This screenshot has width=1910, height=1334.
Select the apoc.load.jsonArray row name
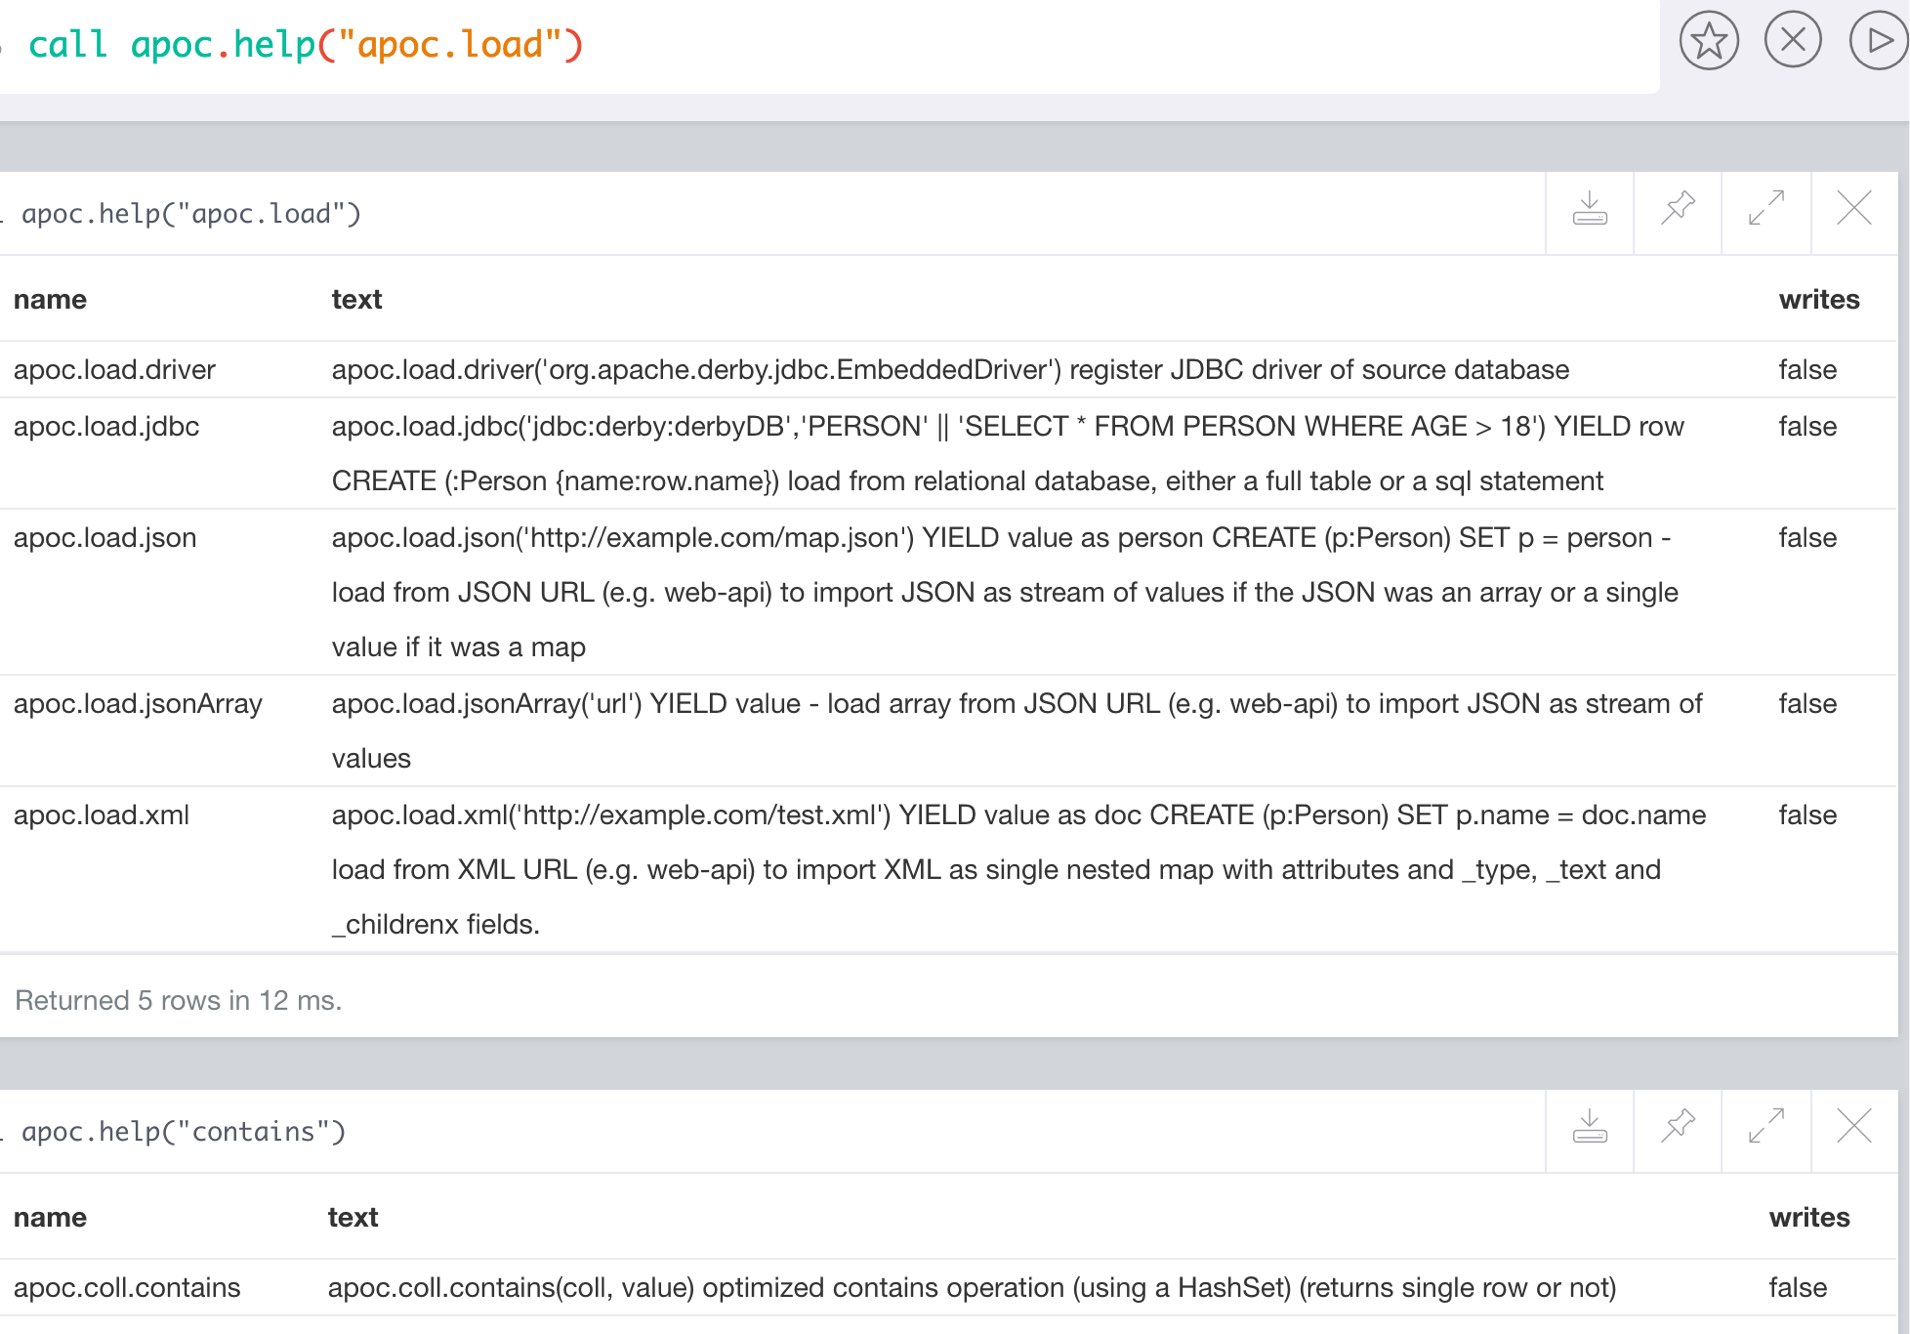pos(138,704)
